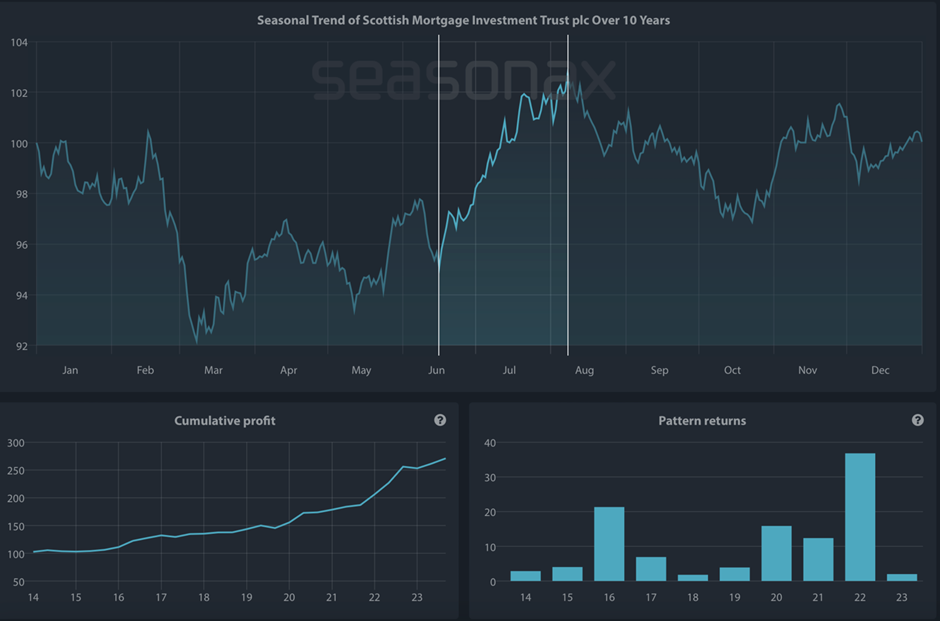Select the 2021 bar in Pattern returns

point(818,560)
